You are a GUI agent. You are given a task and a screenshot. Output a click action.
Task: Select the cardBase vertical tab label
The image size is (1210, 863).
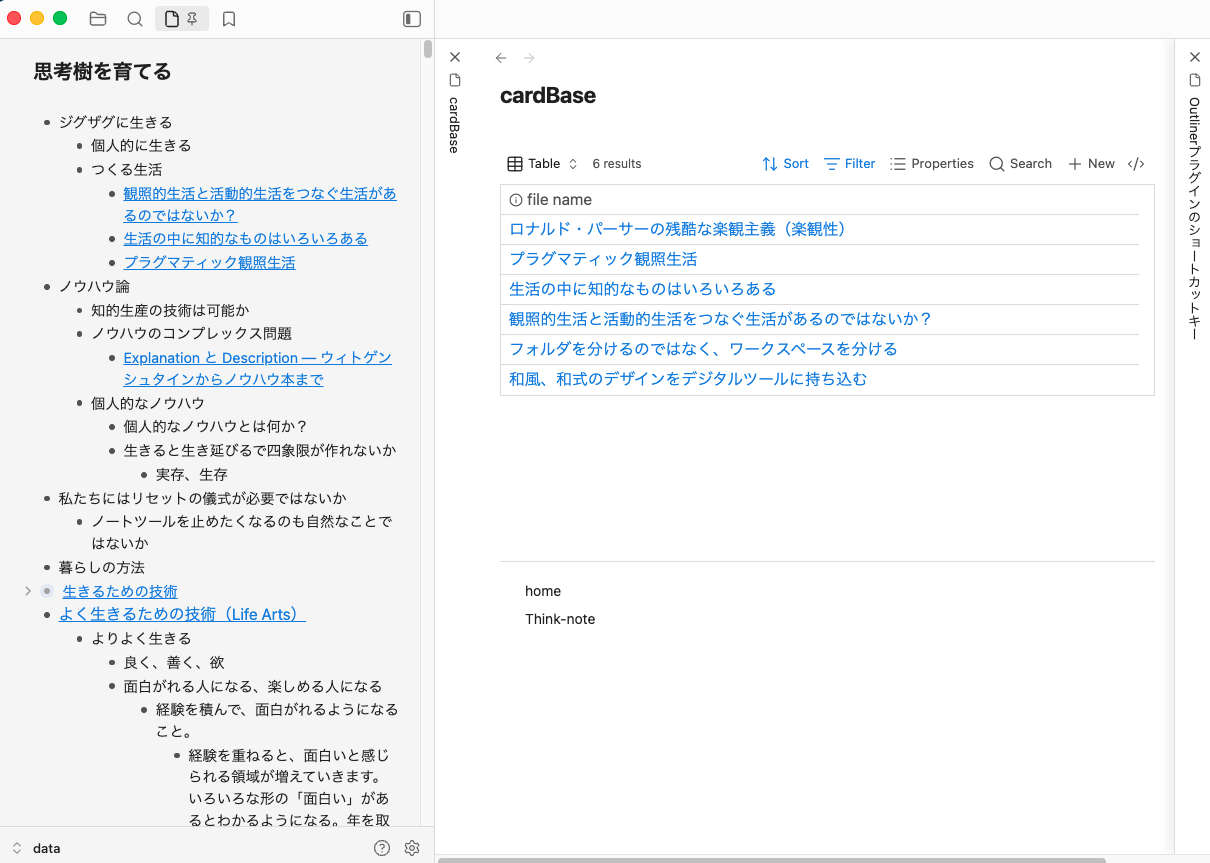tap(454, 125)
